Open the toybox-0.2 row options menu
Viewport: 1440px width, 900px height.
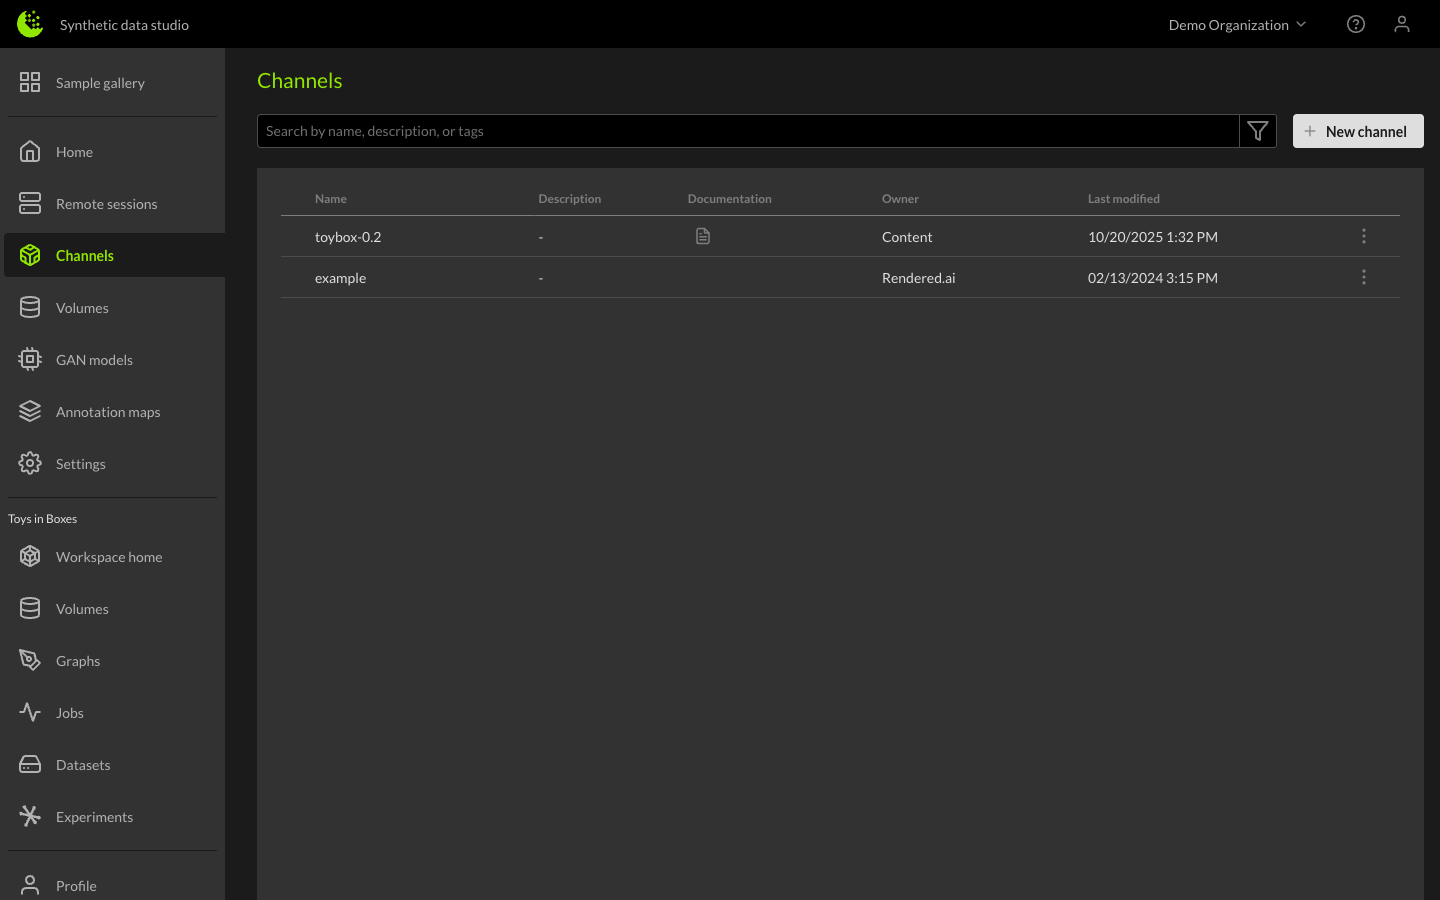[1363, 237]
